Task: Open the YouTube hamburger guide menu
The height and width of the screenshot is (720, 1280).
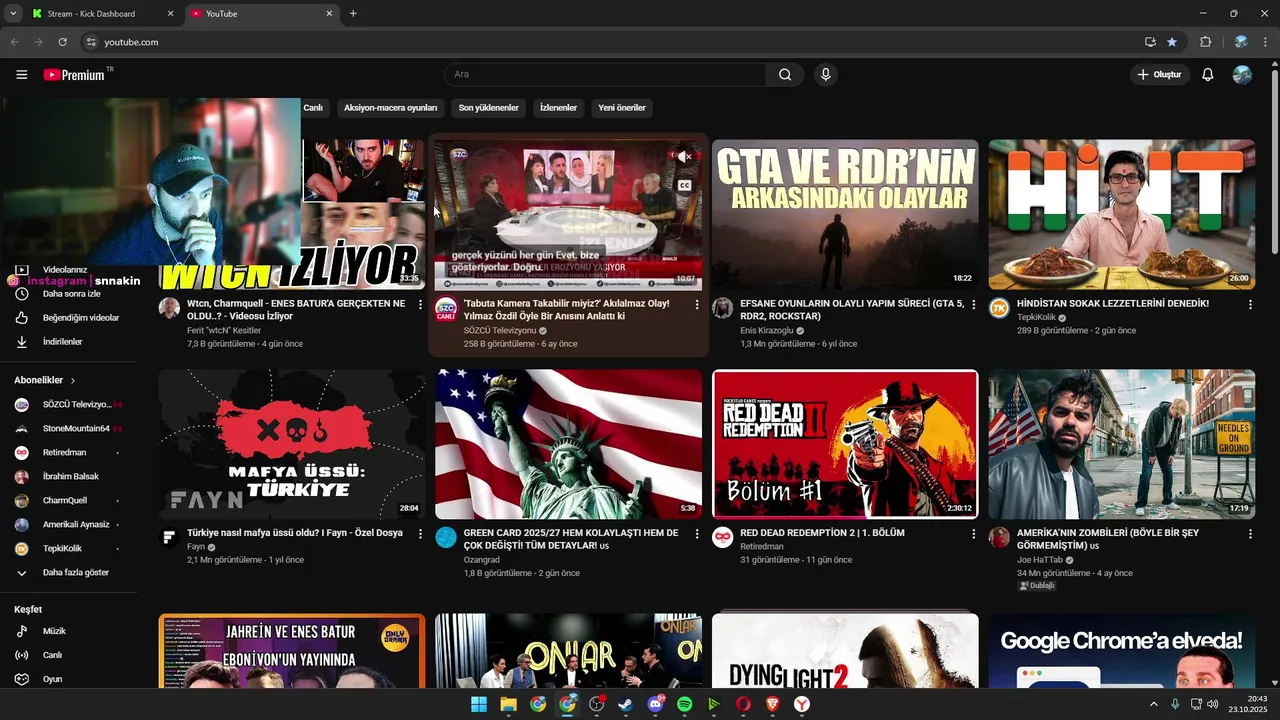Action: coord(21,75)
